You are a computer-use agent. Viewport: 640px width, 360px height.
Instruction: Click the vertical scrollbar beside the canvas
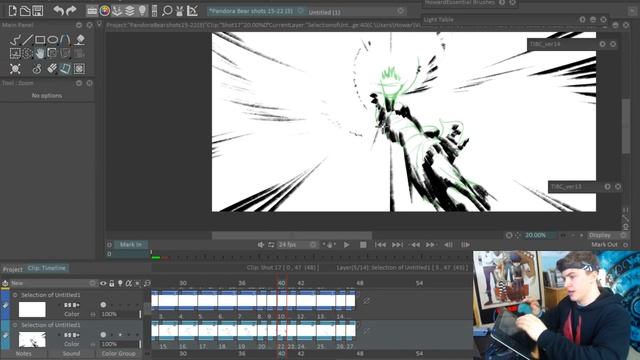pyautogui.click(x=625, y=125)
